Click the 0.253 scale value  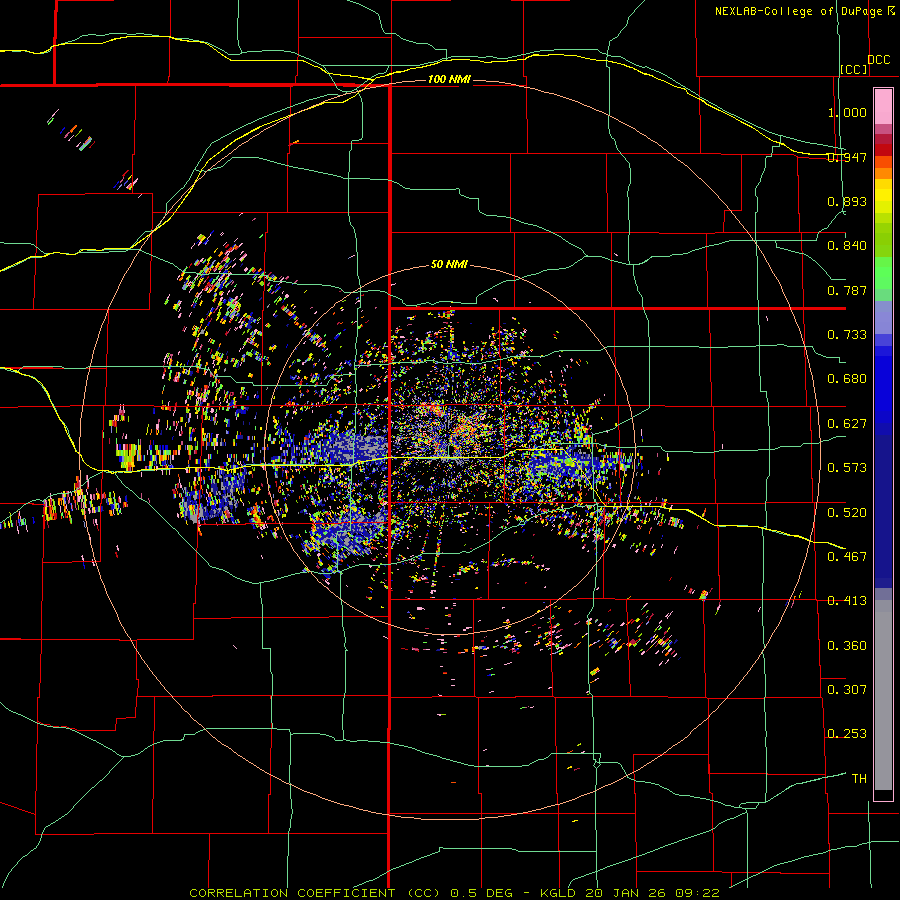[x=847, y=734]
